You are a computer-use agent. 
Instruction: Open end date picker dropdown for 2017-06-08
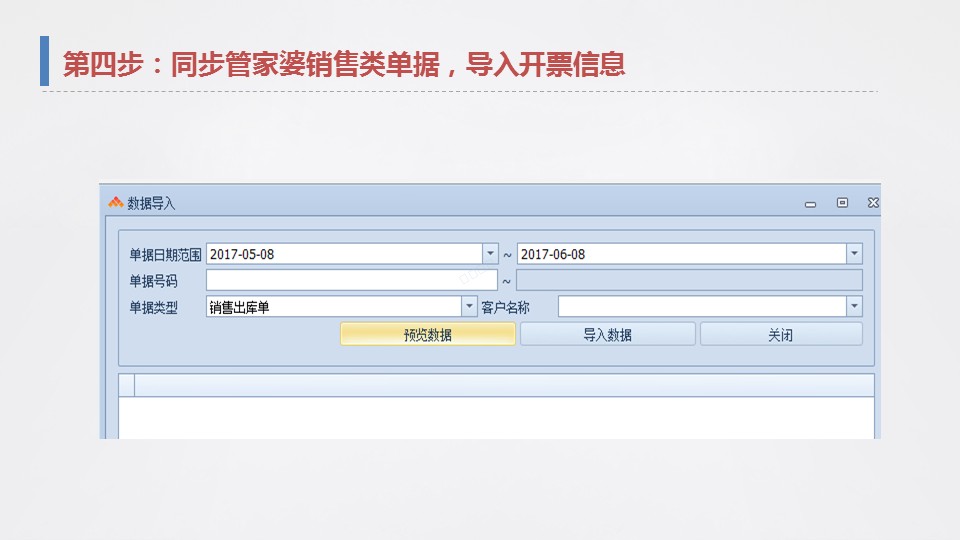pos(854,253)
